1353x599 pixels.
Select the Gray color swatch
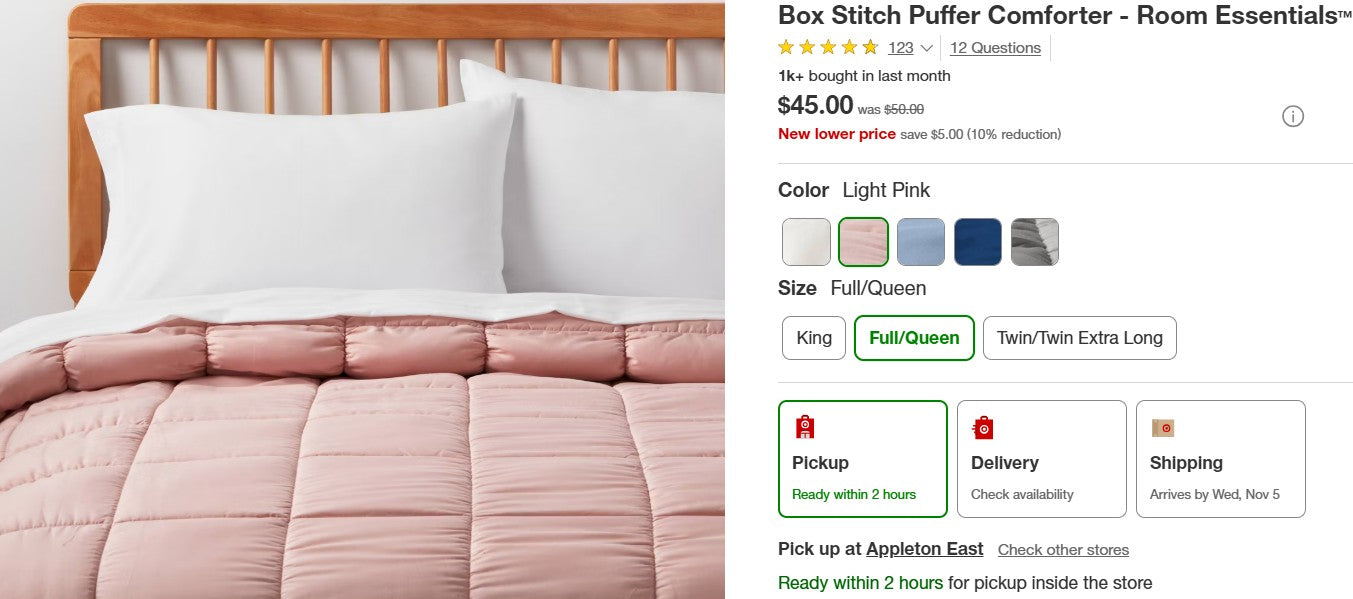click(1034, 241)
